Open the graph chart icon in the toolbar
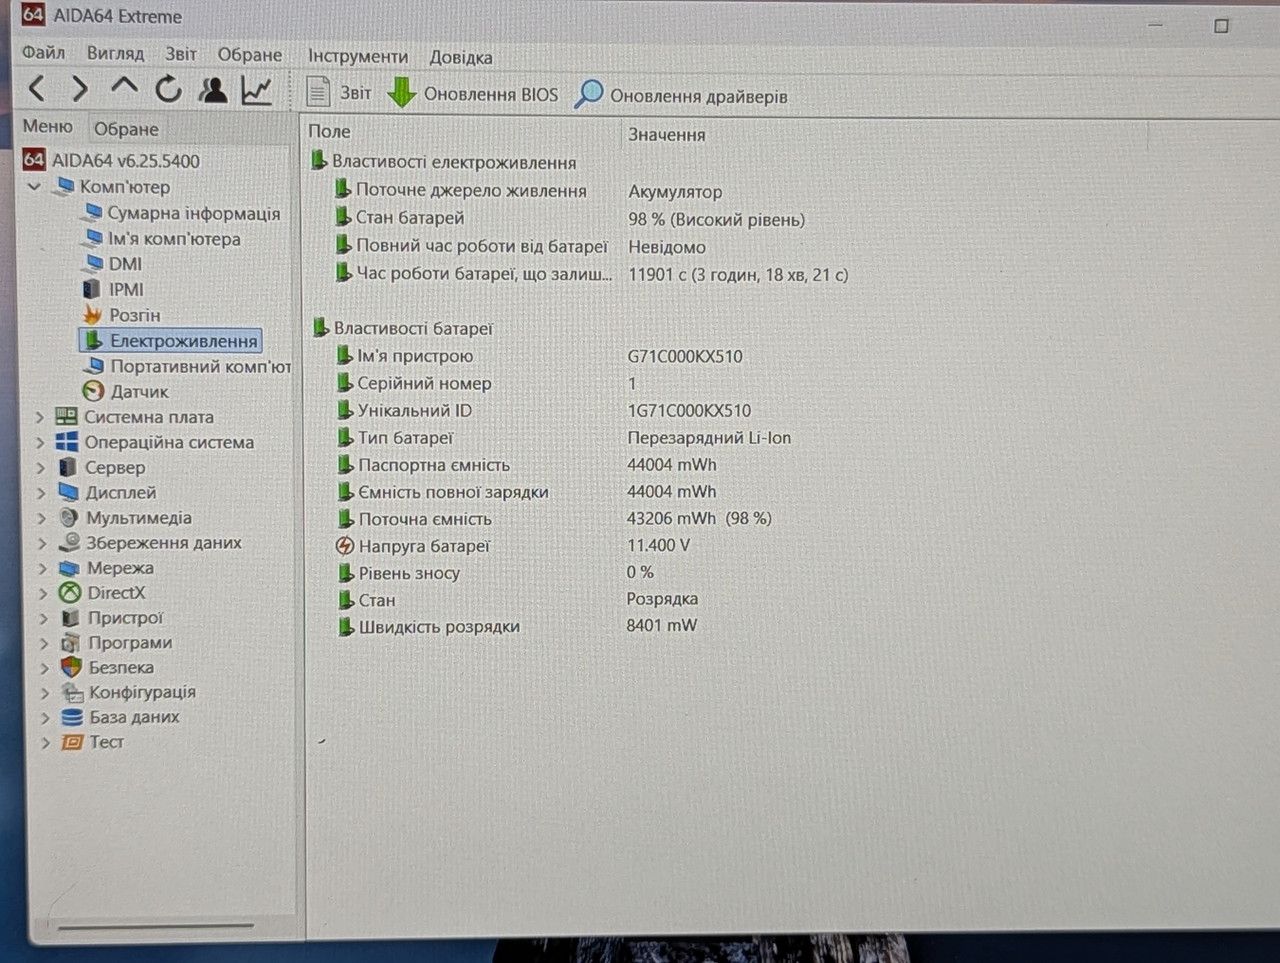Screen dimensions: 1280x963 (x=257, y=91)
